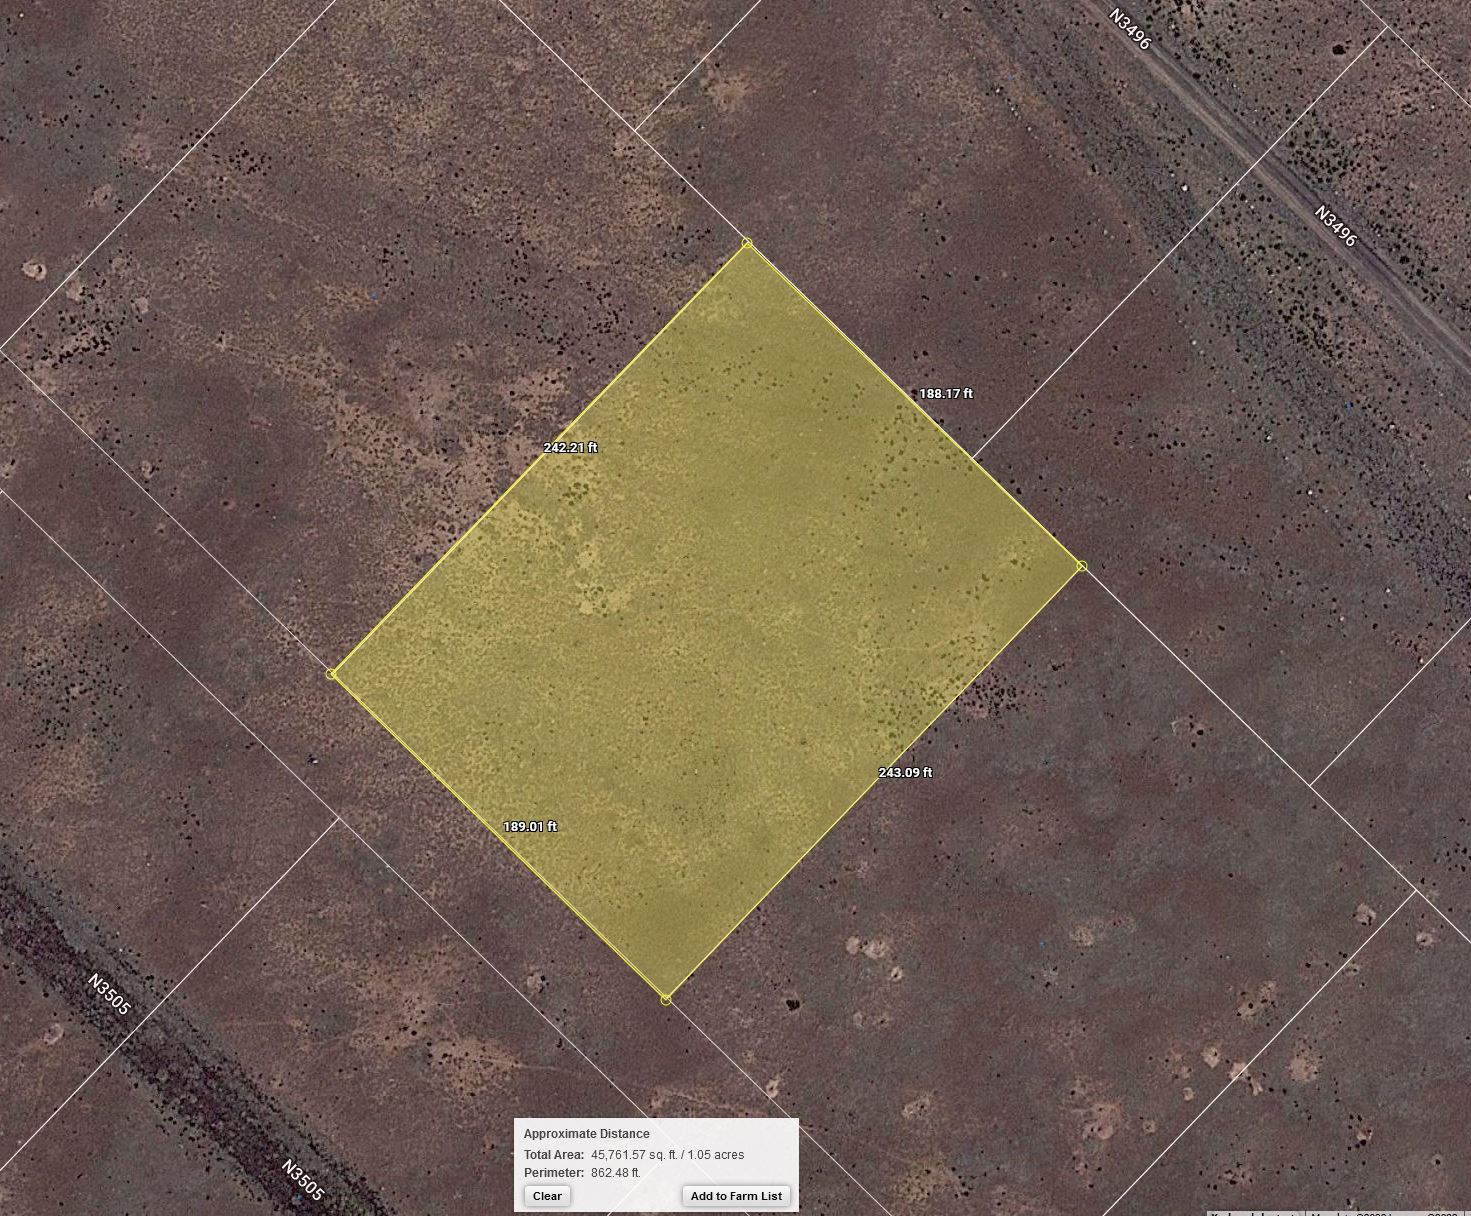Click the 243.09 ft edge label
The image size is (1471, 1216).
pyautogui.click(x=905, y=773)
